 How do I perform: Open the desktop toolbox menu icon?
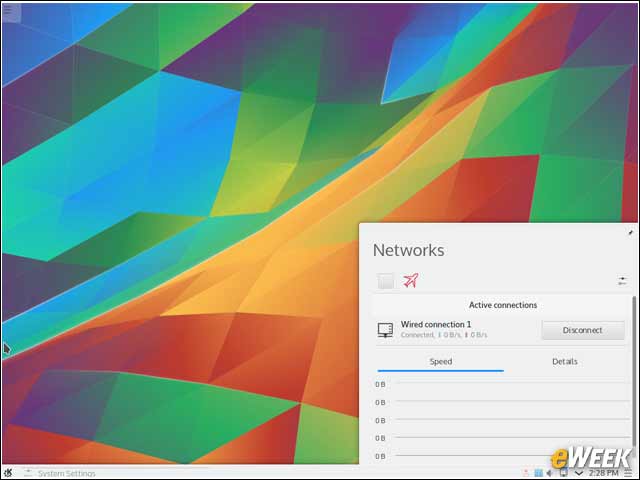[9, 11]
